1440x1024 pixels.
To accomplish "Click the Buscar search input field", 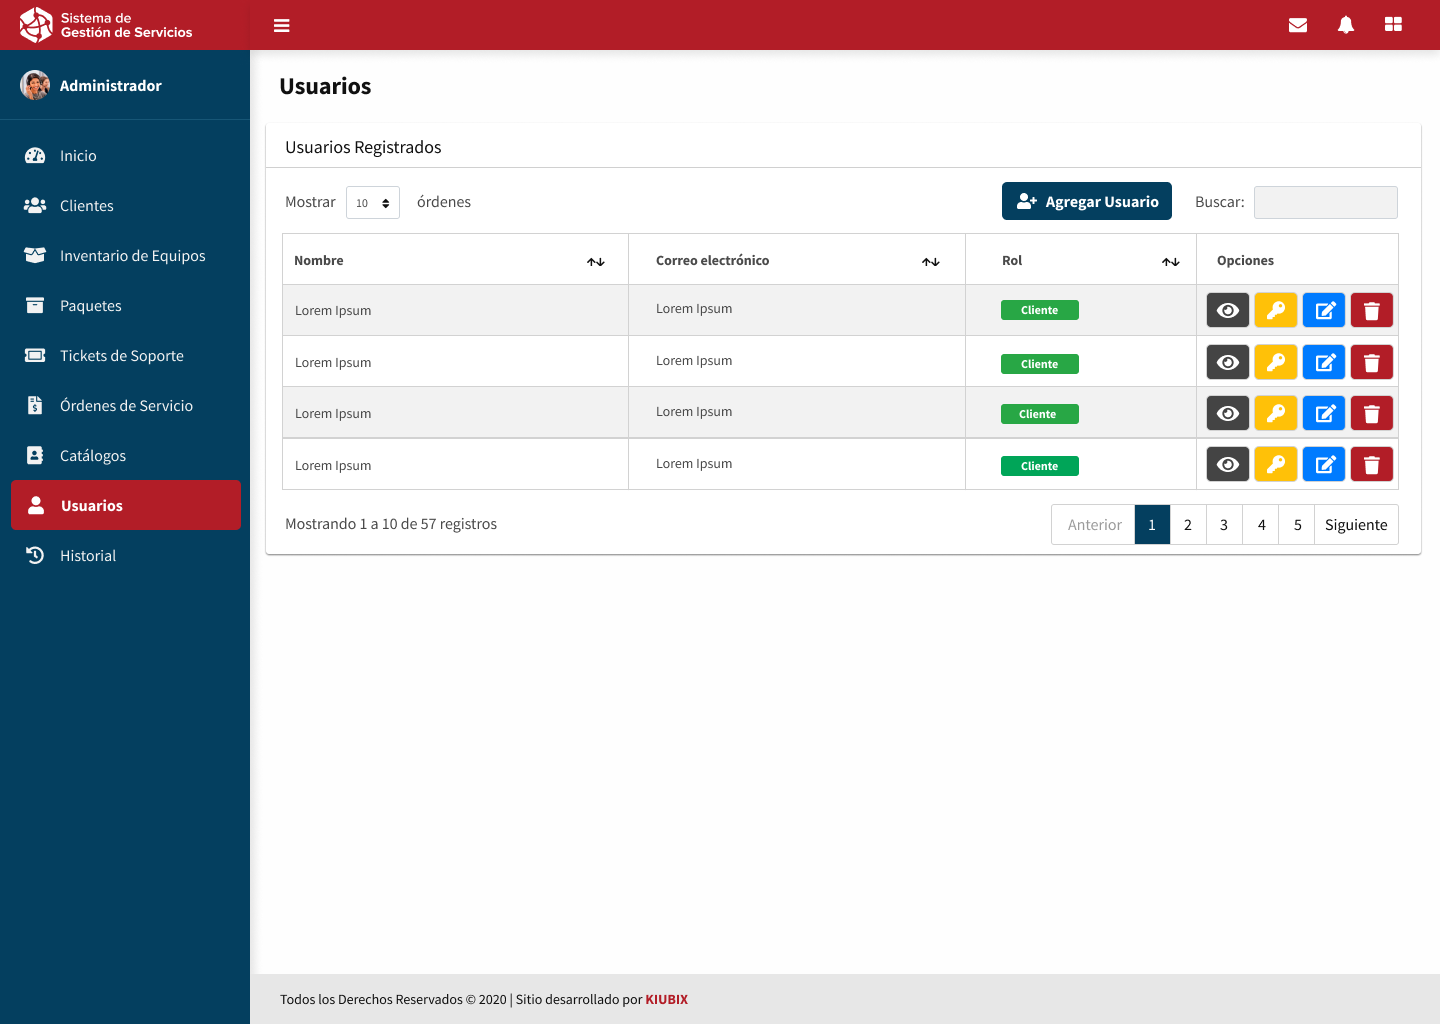I will (x=1325, y=203).
